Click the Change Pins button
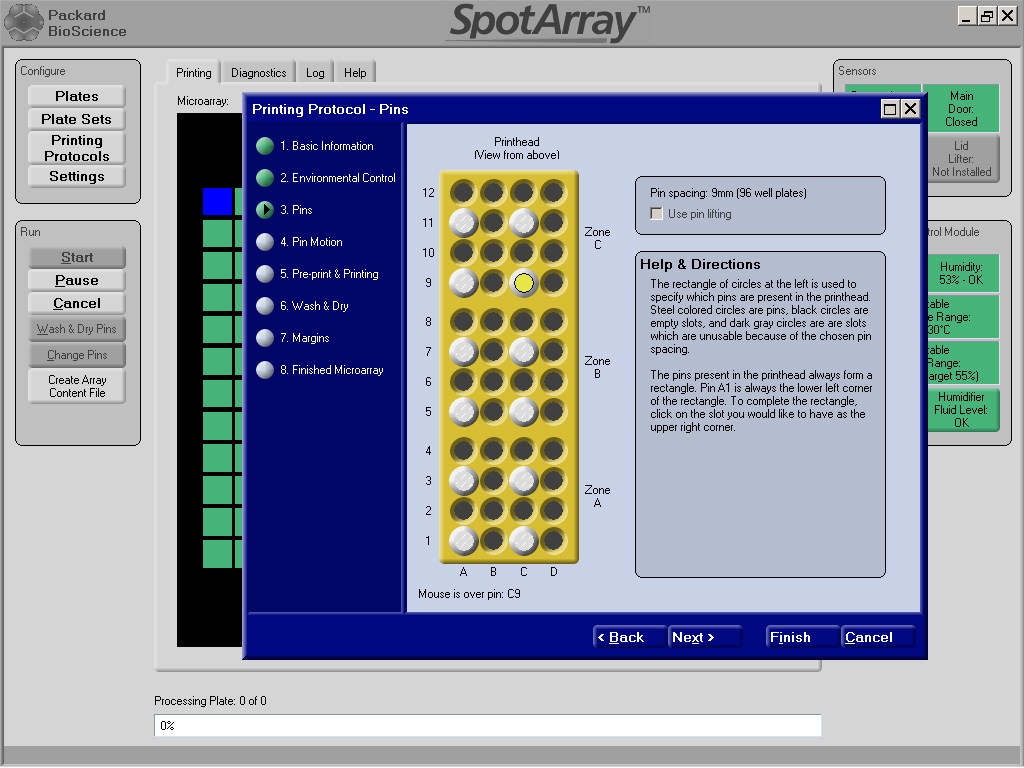The width and height of the screenshot is (1024, 768). coord(77,355)
